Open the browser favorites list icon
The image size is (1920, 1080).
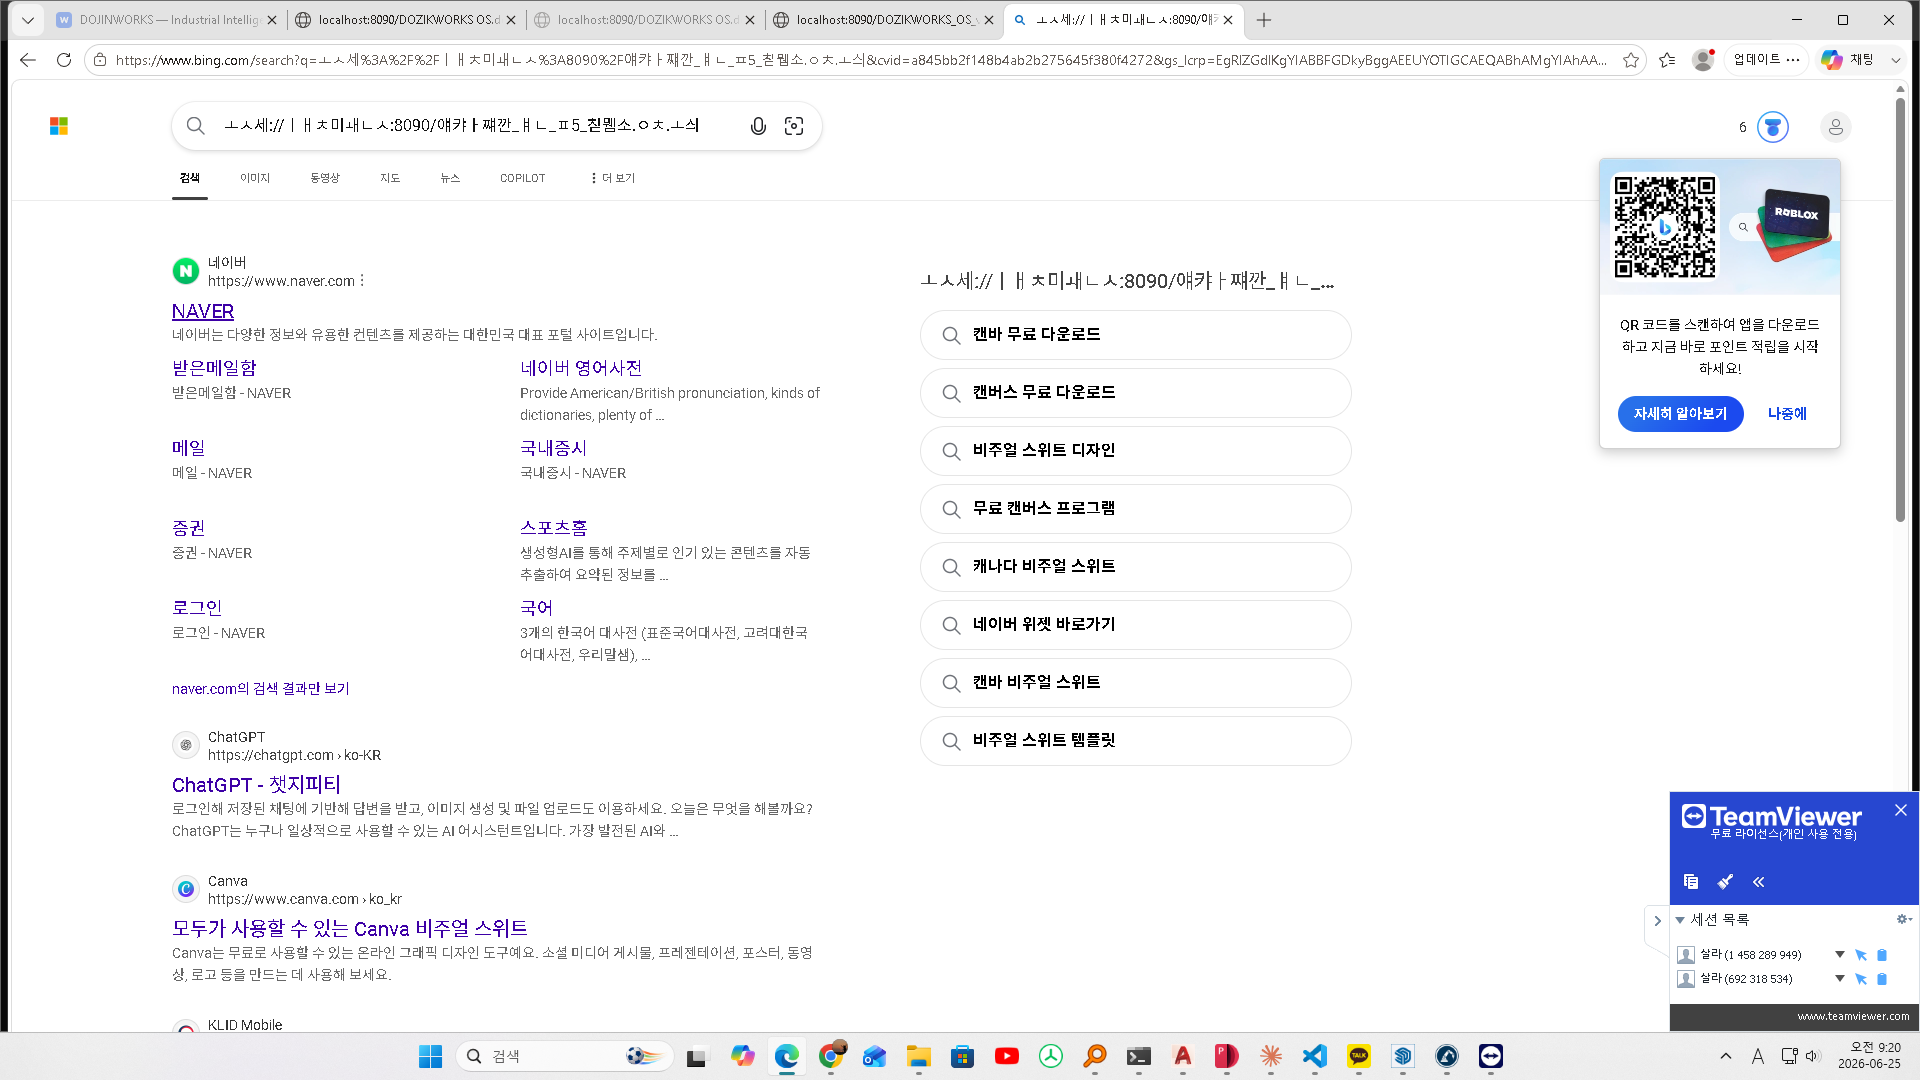coord(1667,60)
